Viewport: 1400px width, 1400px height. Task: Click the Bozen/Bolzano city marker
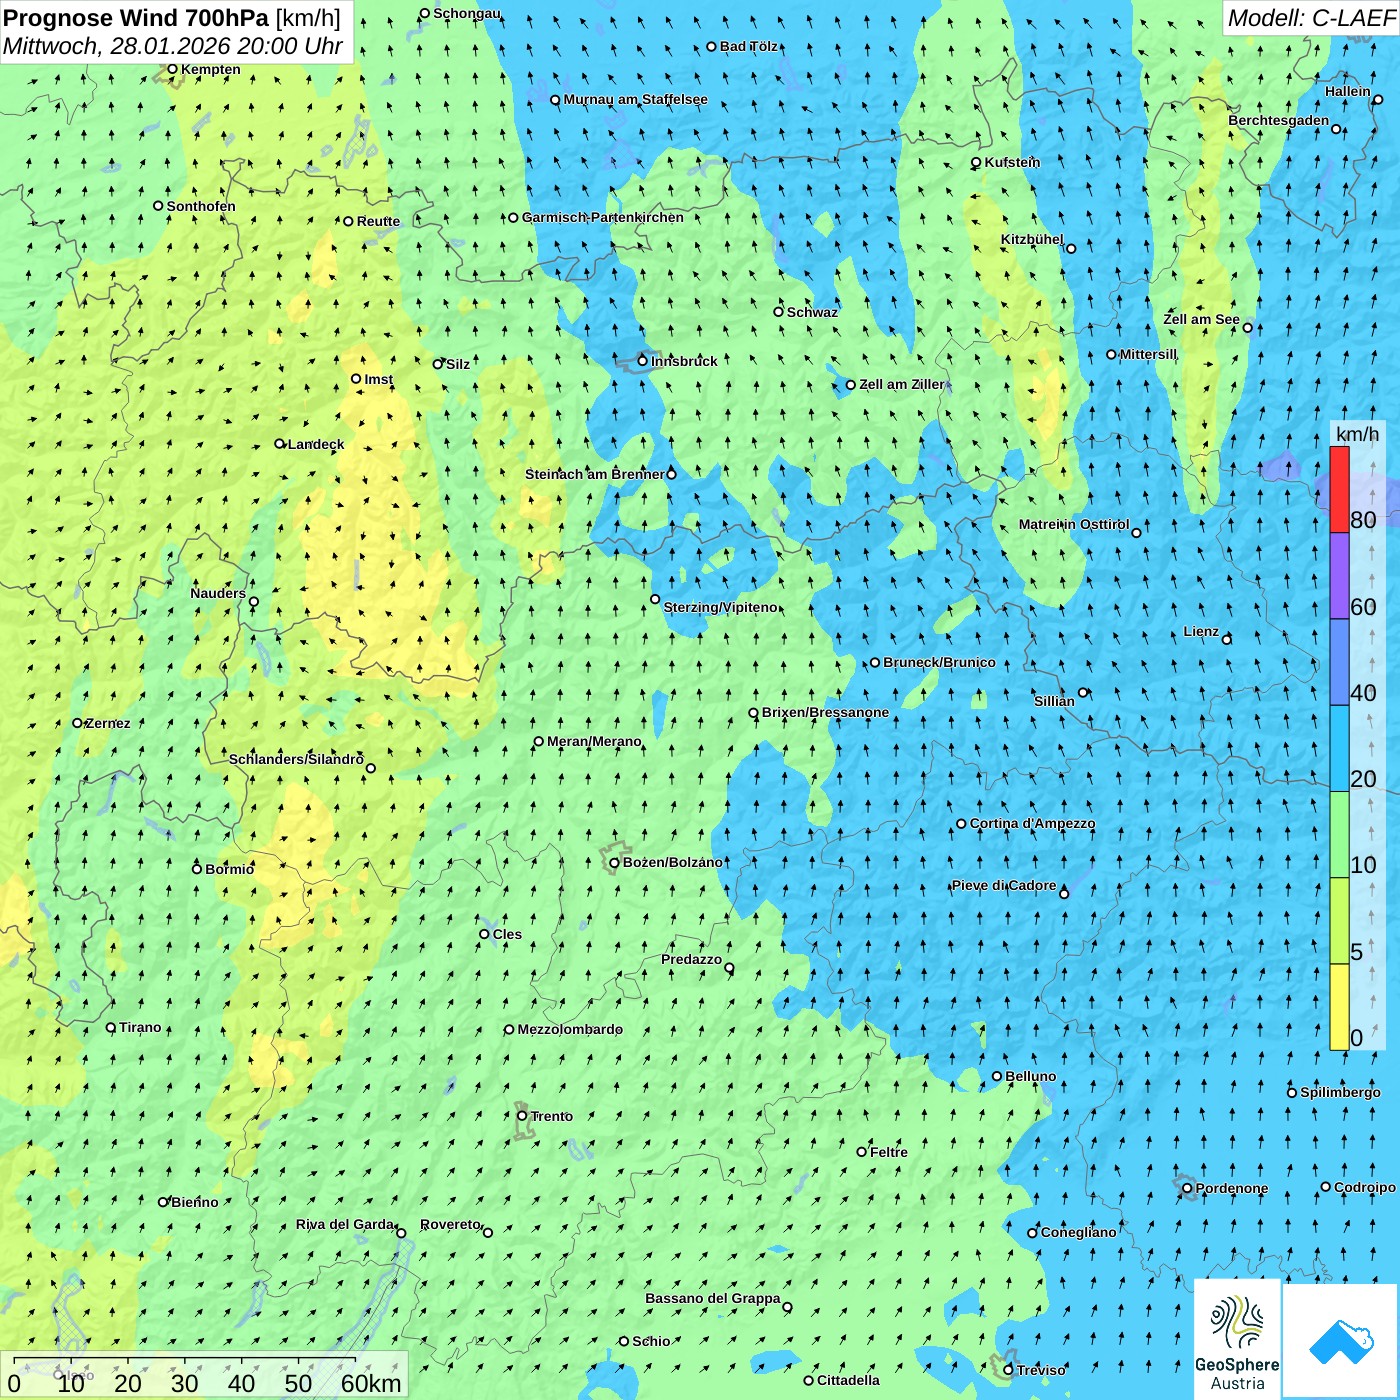(615, 863)
